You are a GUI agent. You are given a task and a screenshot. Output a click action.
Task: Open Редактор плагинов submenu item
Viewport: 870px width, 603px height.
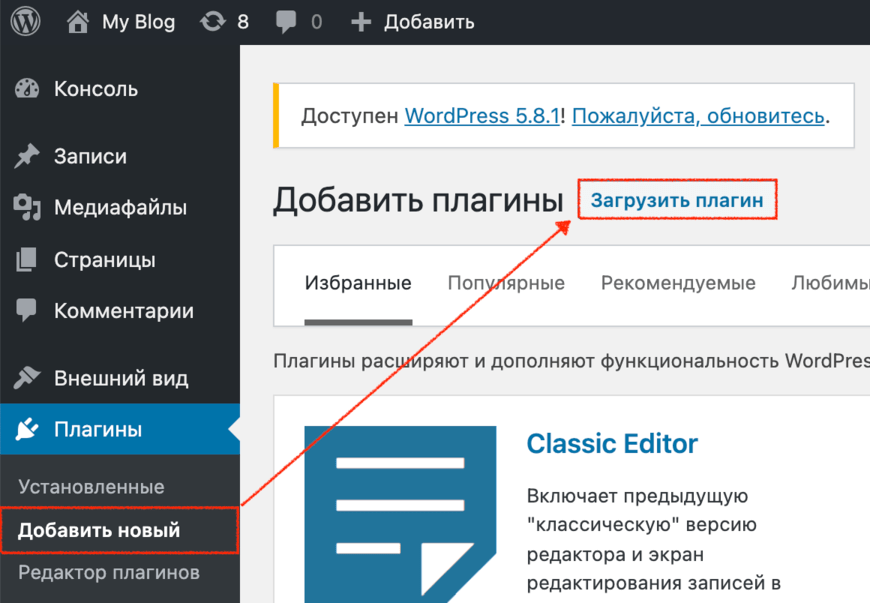[109, 573]
